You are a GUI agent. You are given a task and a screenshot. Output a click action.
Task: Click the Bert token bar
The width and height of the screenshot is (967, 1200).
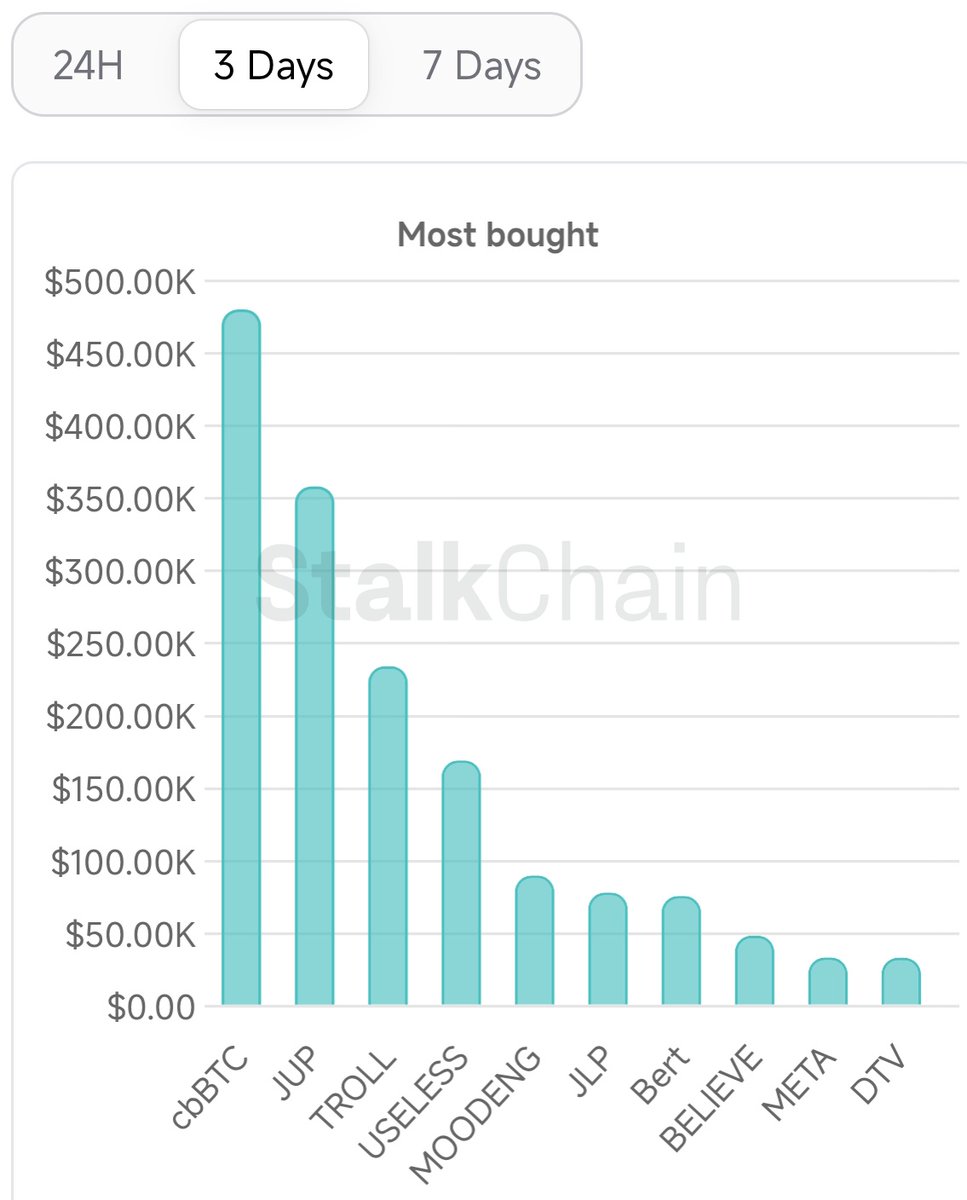click(680, 952)
